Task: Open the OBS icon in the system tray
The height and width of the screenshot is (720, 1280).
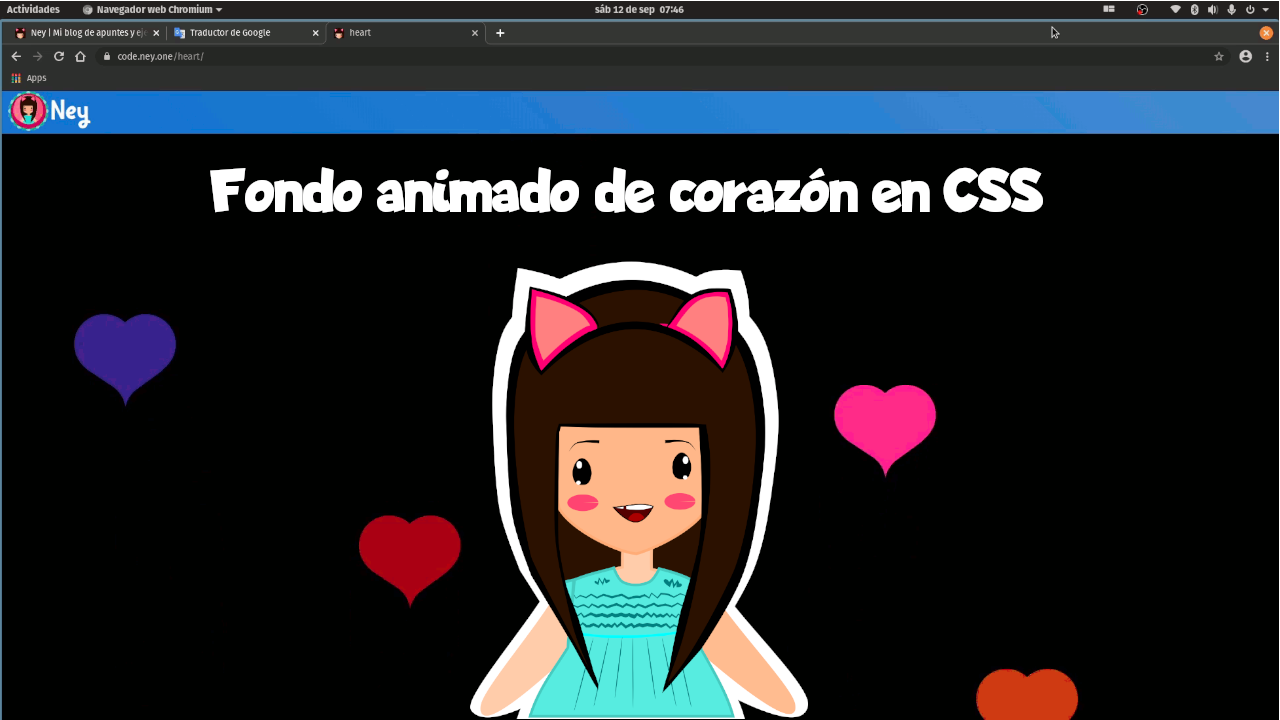Action: point(1142,9)
